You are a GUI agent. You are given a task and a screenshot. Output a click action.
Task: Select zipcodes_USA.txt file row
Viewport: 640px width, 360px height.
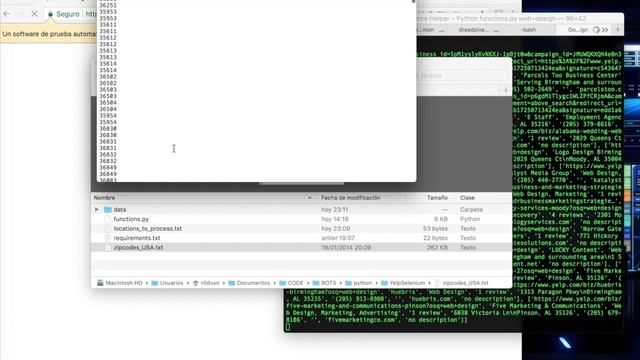tap(301, 247)
